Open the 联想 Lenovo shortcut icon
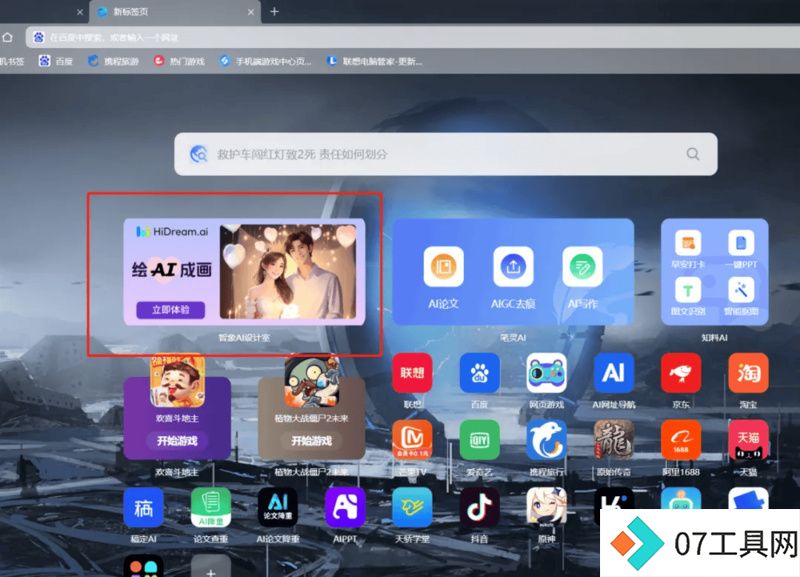The width and height of the screenshot is (800, 577). 412,372
